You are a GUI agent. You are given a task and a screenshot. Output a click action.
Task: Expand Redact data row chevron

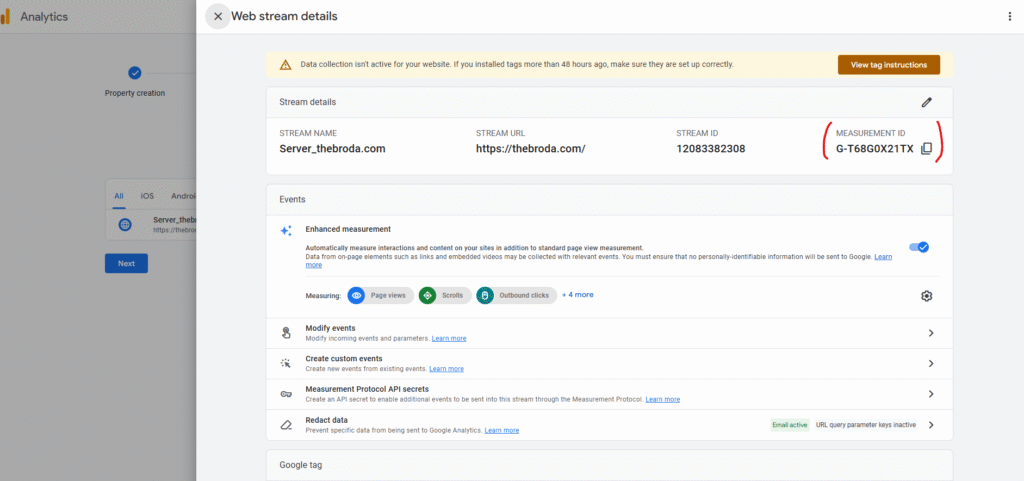[x=931, y=425]
